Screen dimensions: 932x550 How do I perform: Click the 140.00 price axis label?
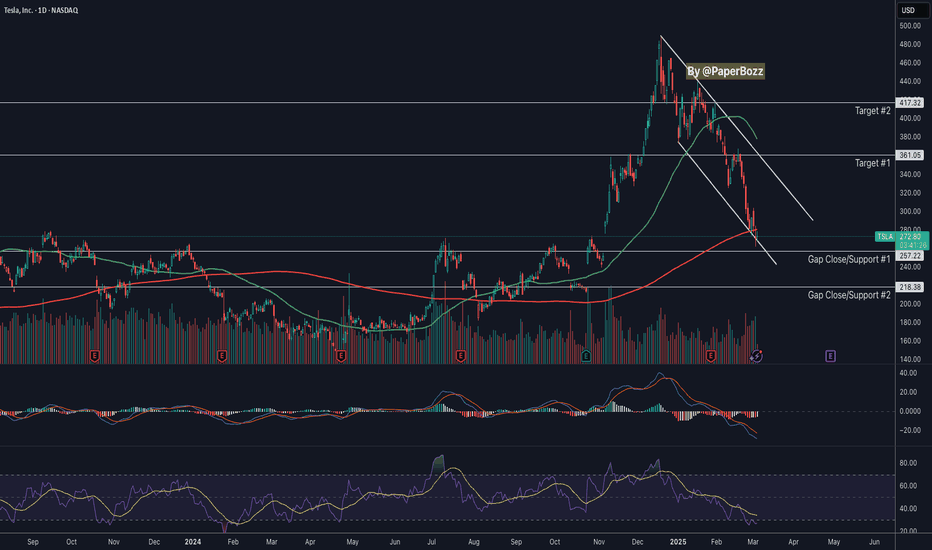pos(910,360)
